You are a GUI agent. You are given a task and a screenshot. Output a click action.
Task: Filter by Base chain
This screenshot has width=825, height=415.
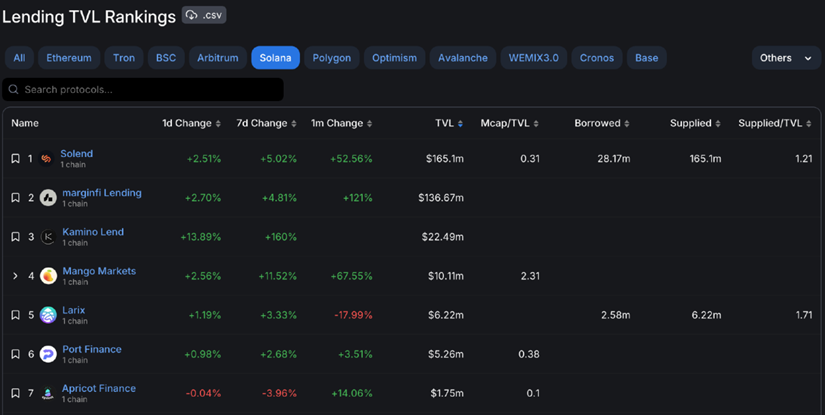click(x=647, y=58)
